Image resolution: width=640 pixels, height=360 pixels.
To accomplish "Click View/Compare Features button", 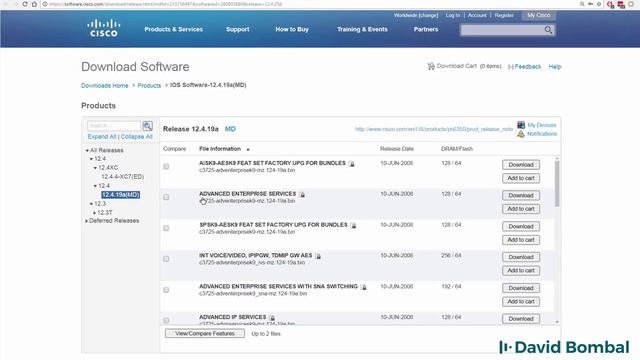I will (x=205, y=333).
